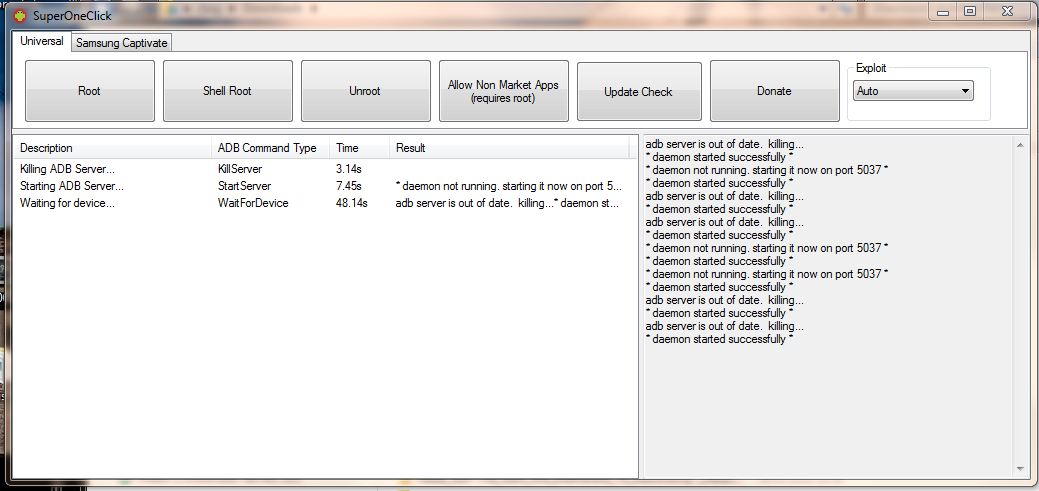Click the WaitForDevice result text

click(x=508, y=203)
